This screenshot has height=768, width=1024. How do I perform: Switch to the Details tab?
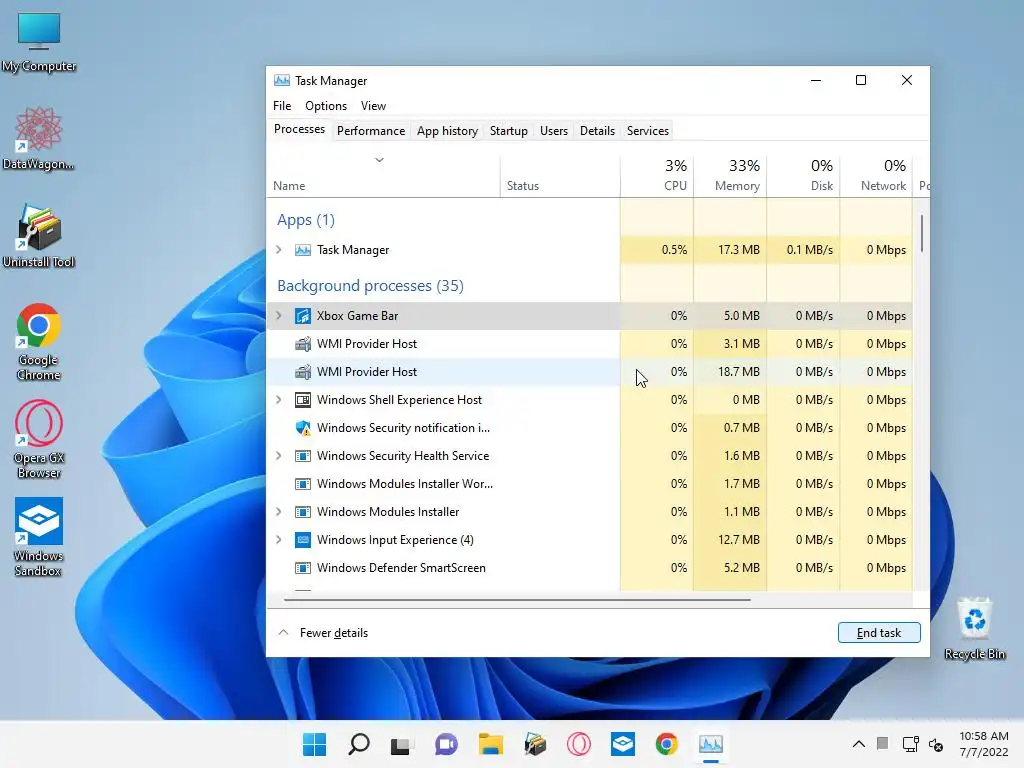(x=598, y=131)
